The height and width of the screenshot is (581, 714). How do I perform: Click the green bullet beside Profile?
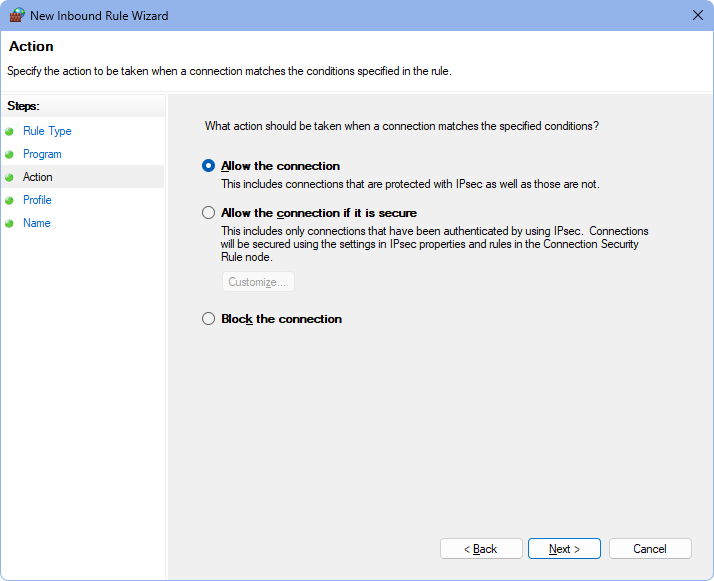[10, 200]
